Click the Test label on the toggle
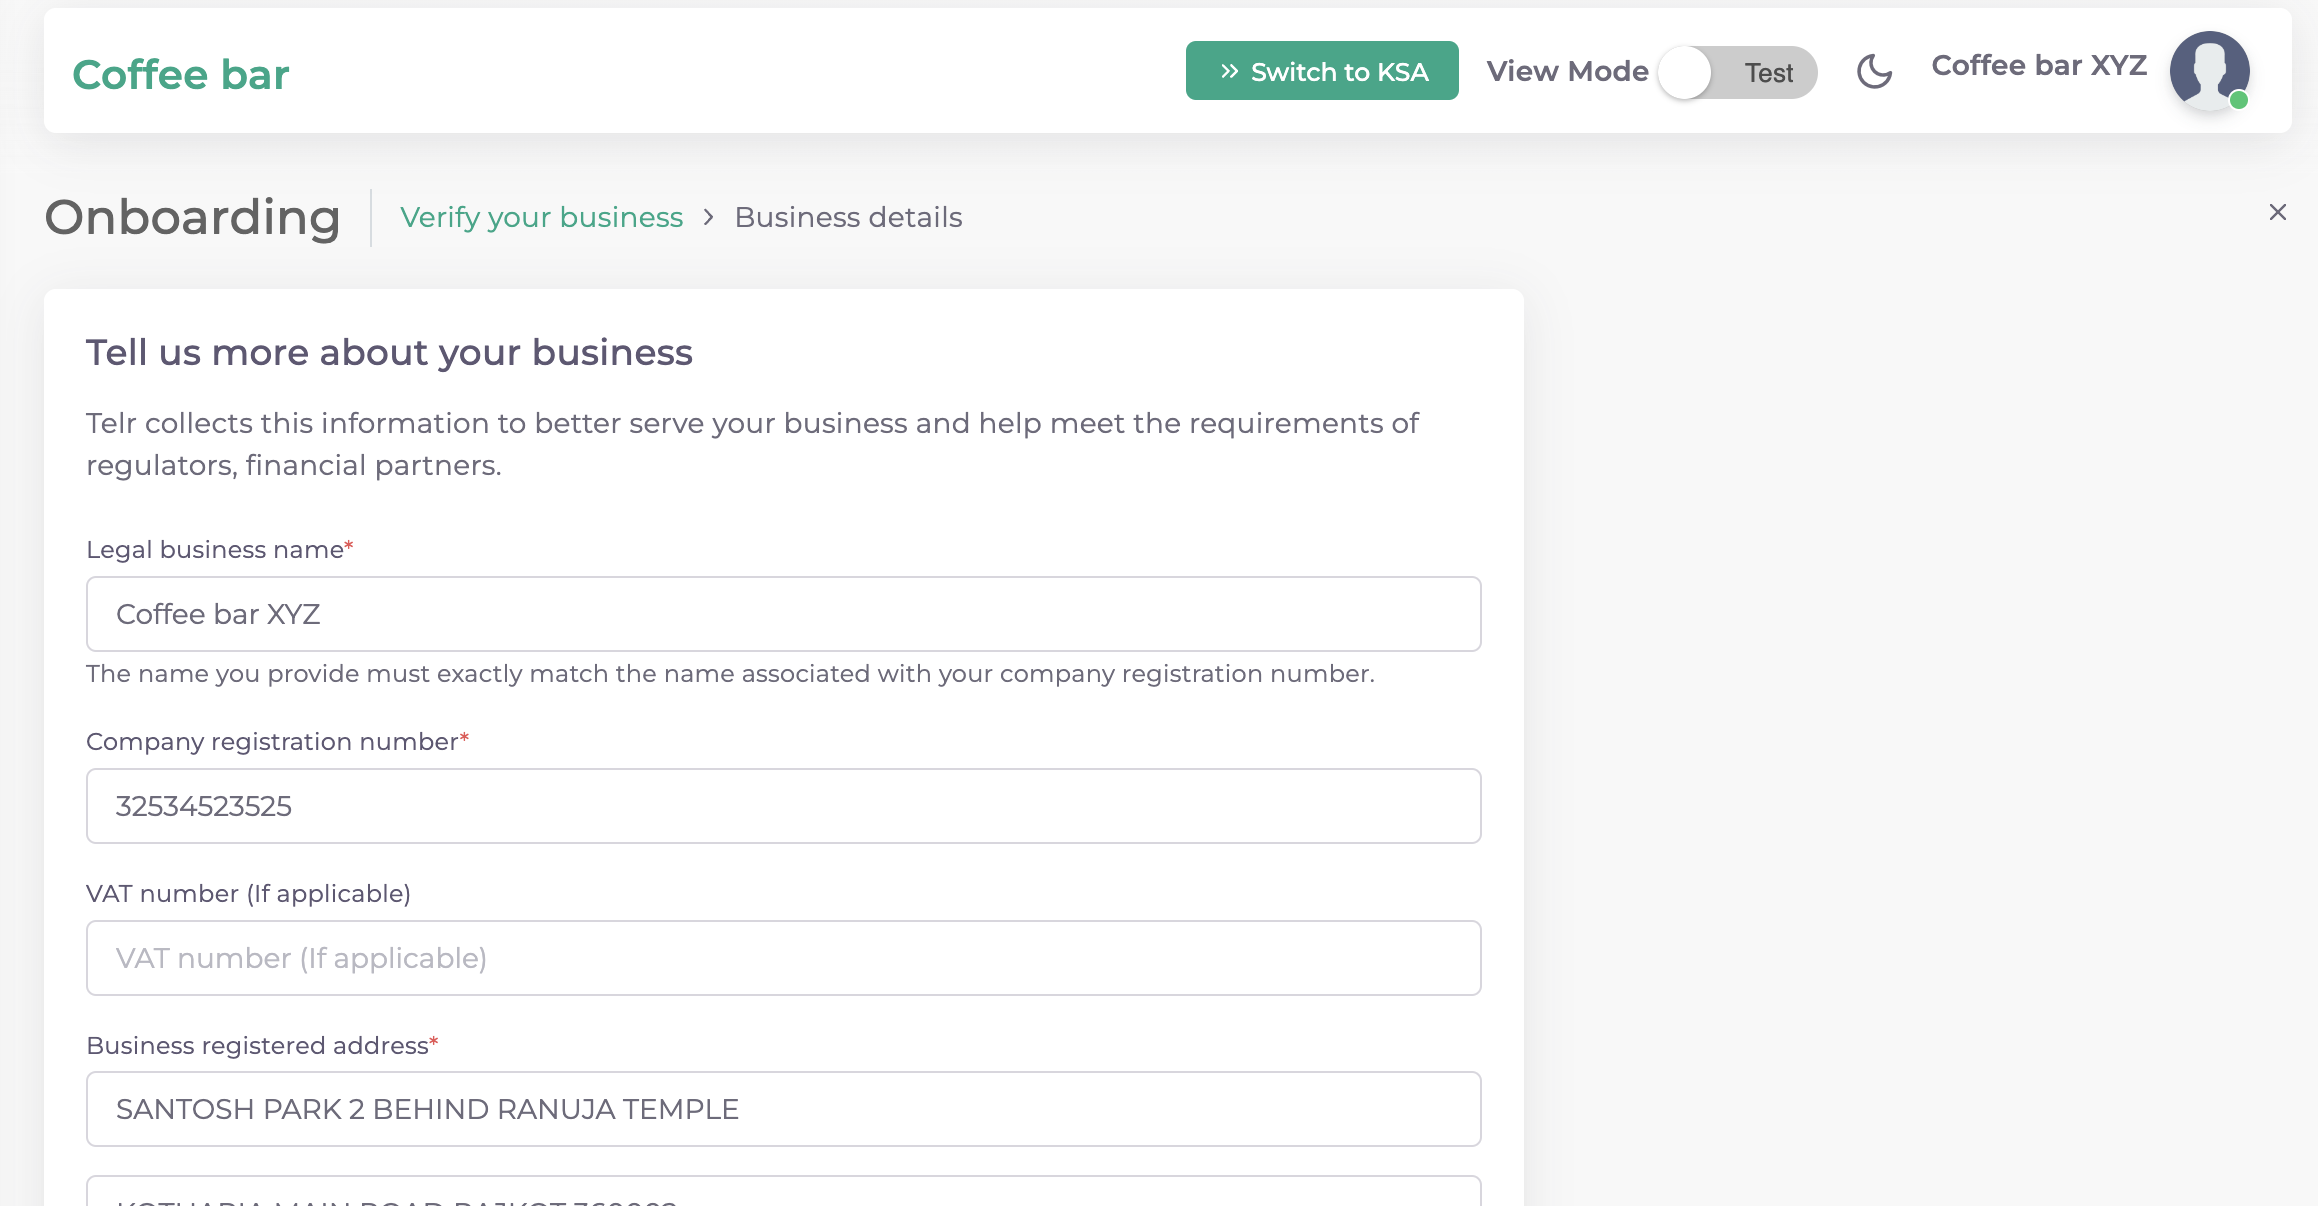2318x1206 pixels. [1768, 73]
